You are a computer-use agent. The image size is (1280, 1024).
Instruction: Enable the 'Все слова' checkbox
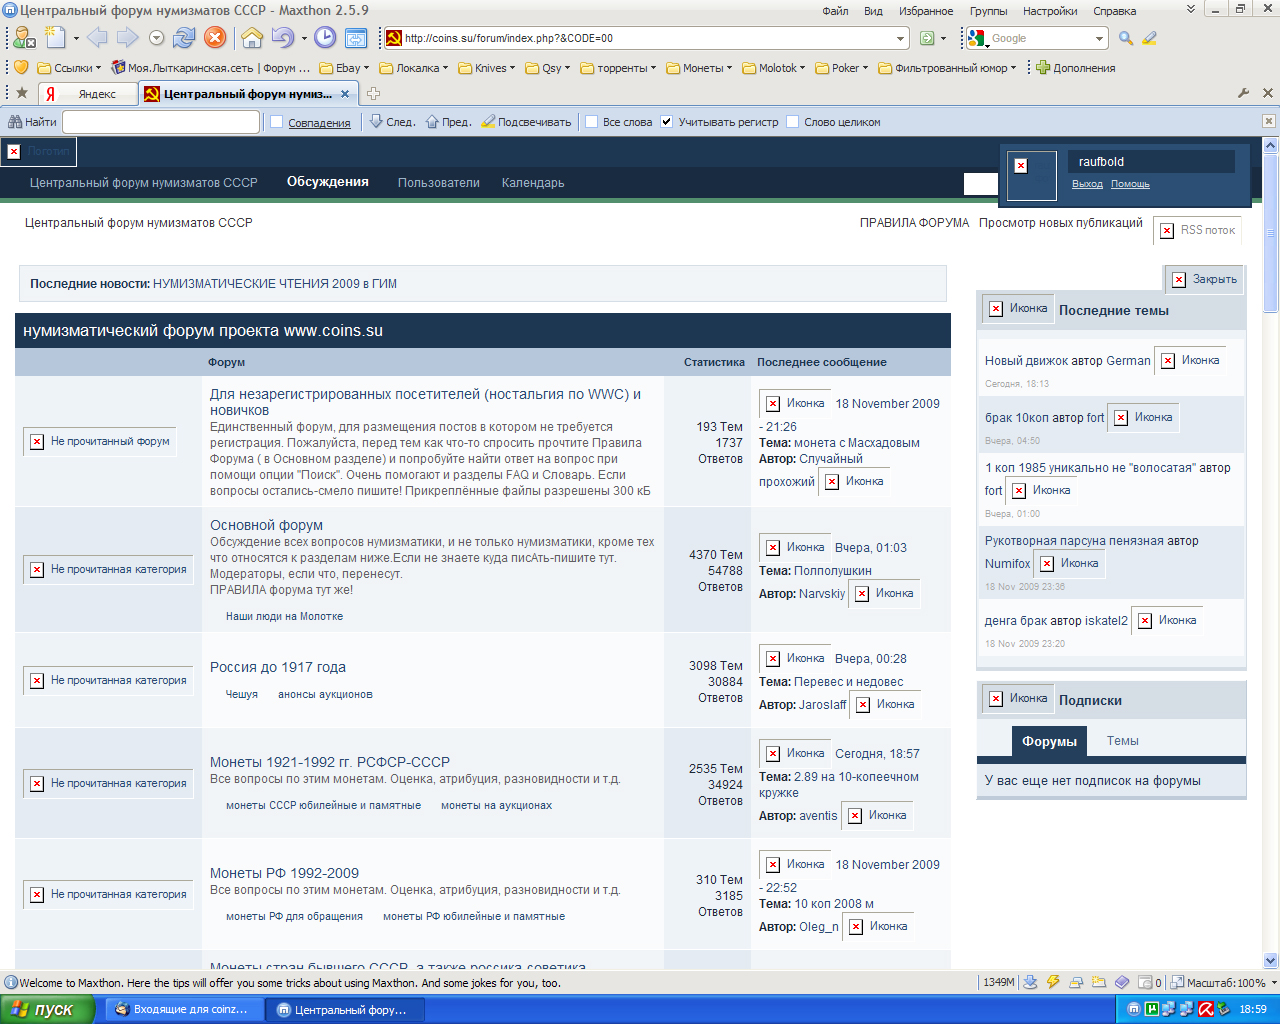(x=592, y=122)
